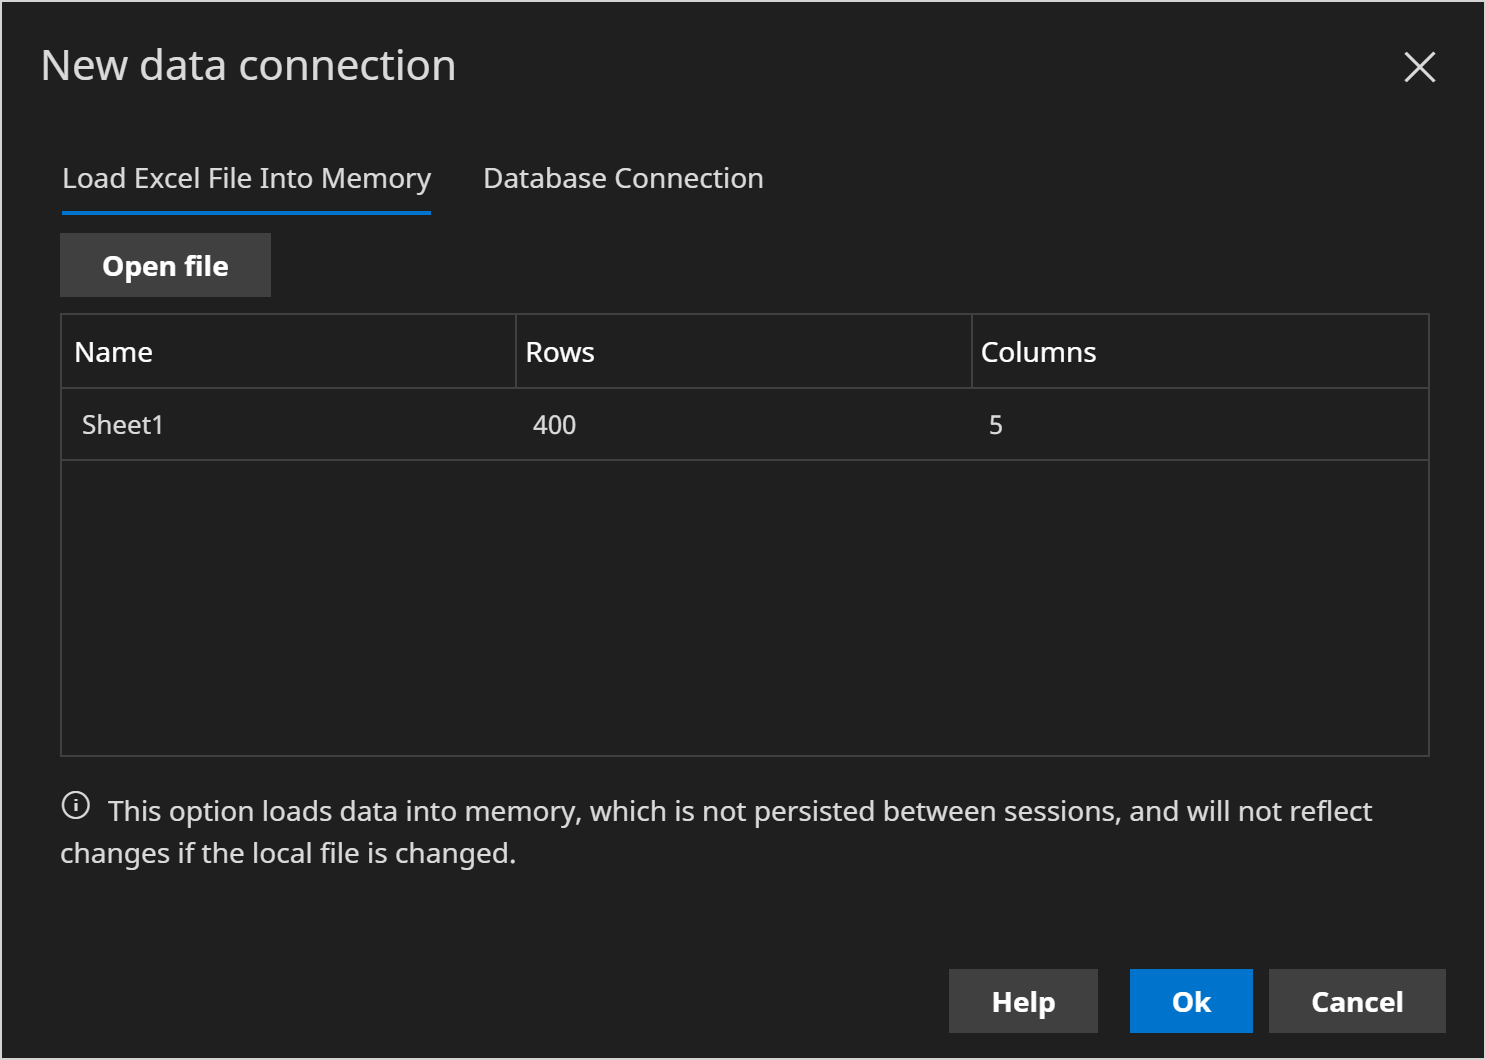Screen dimensions: 1486x1060
Task: Select the Load Excel File Into Memory tab
Action: point(246,178)
